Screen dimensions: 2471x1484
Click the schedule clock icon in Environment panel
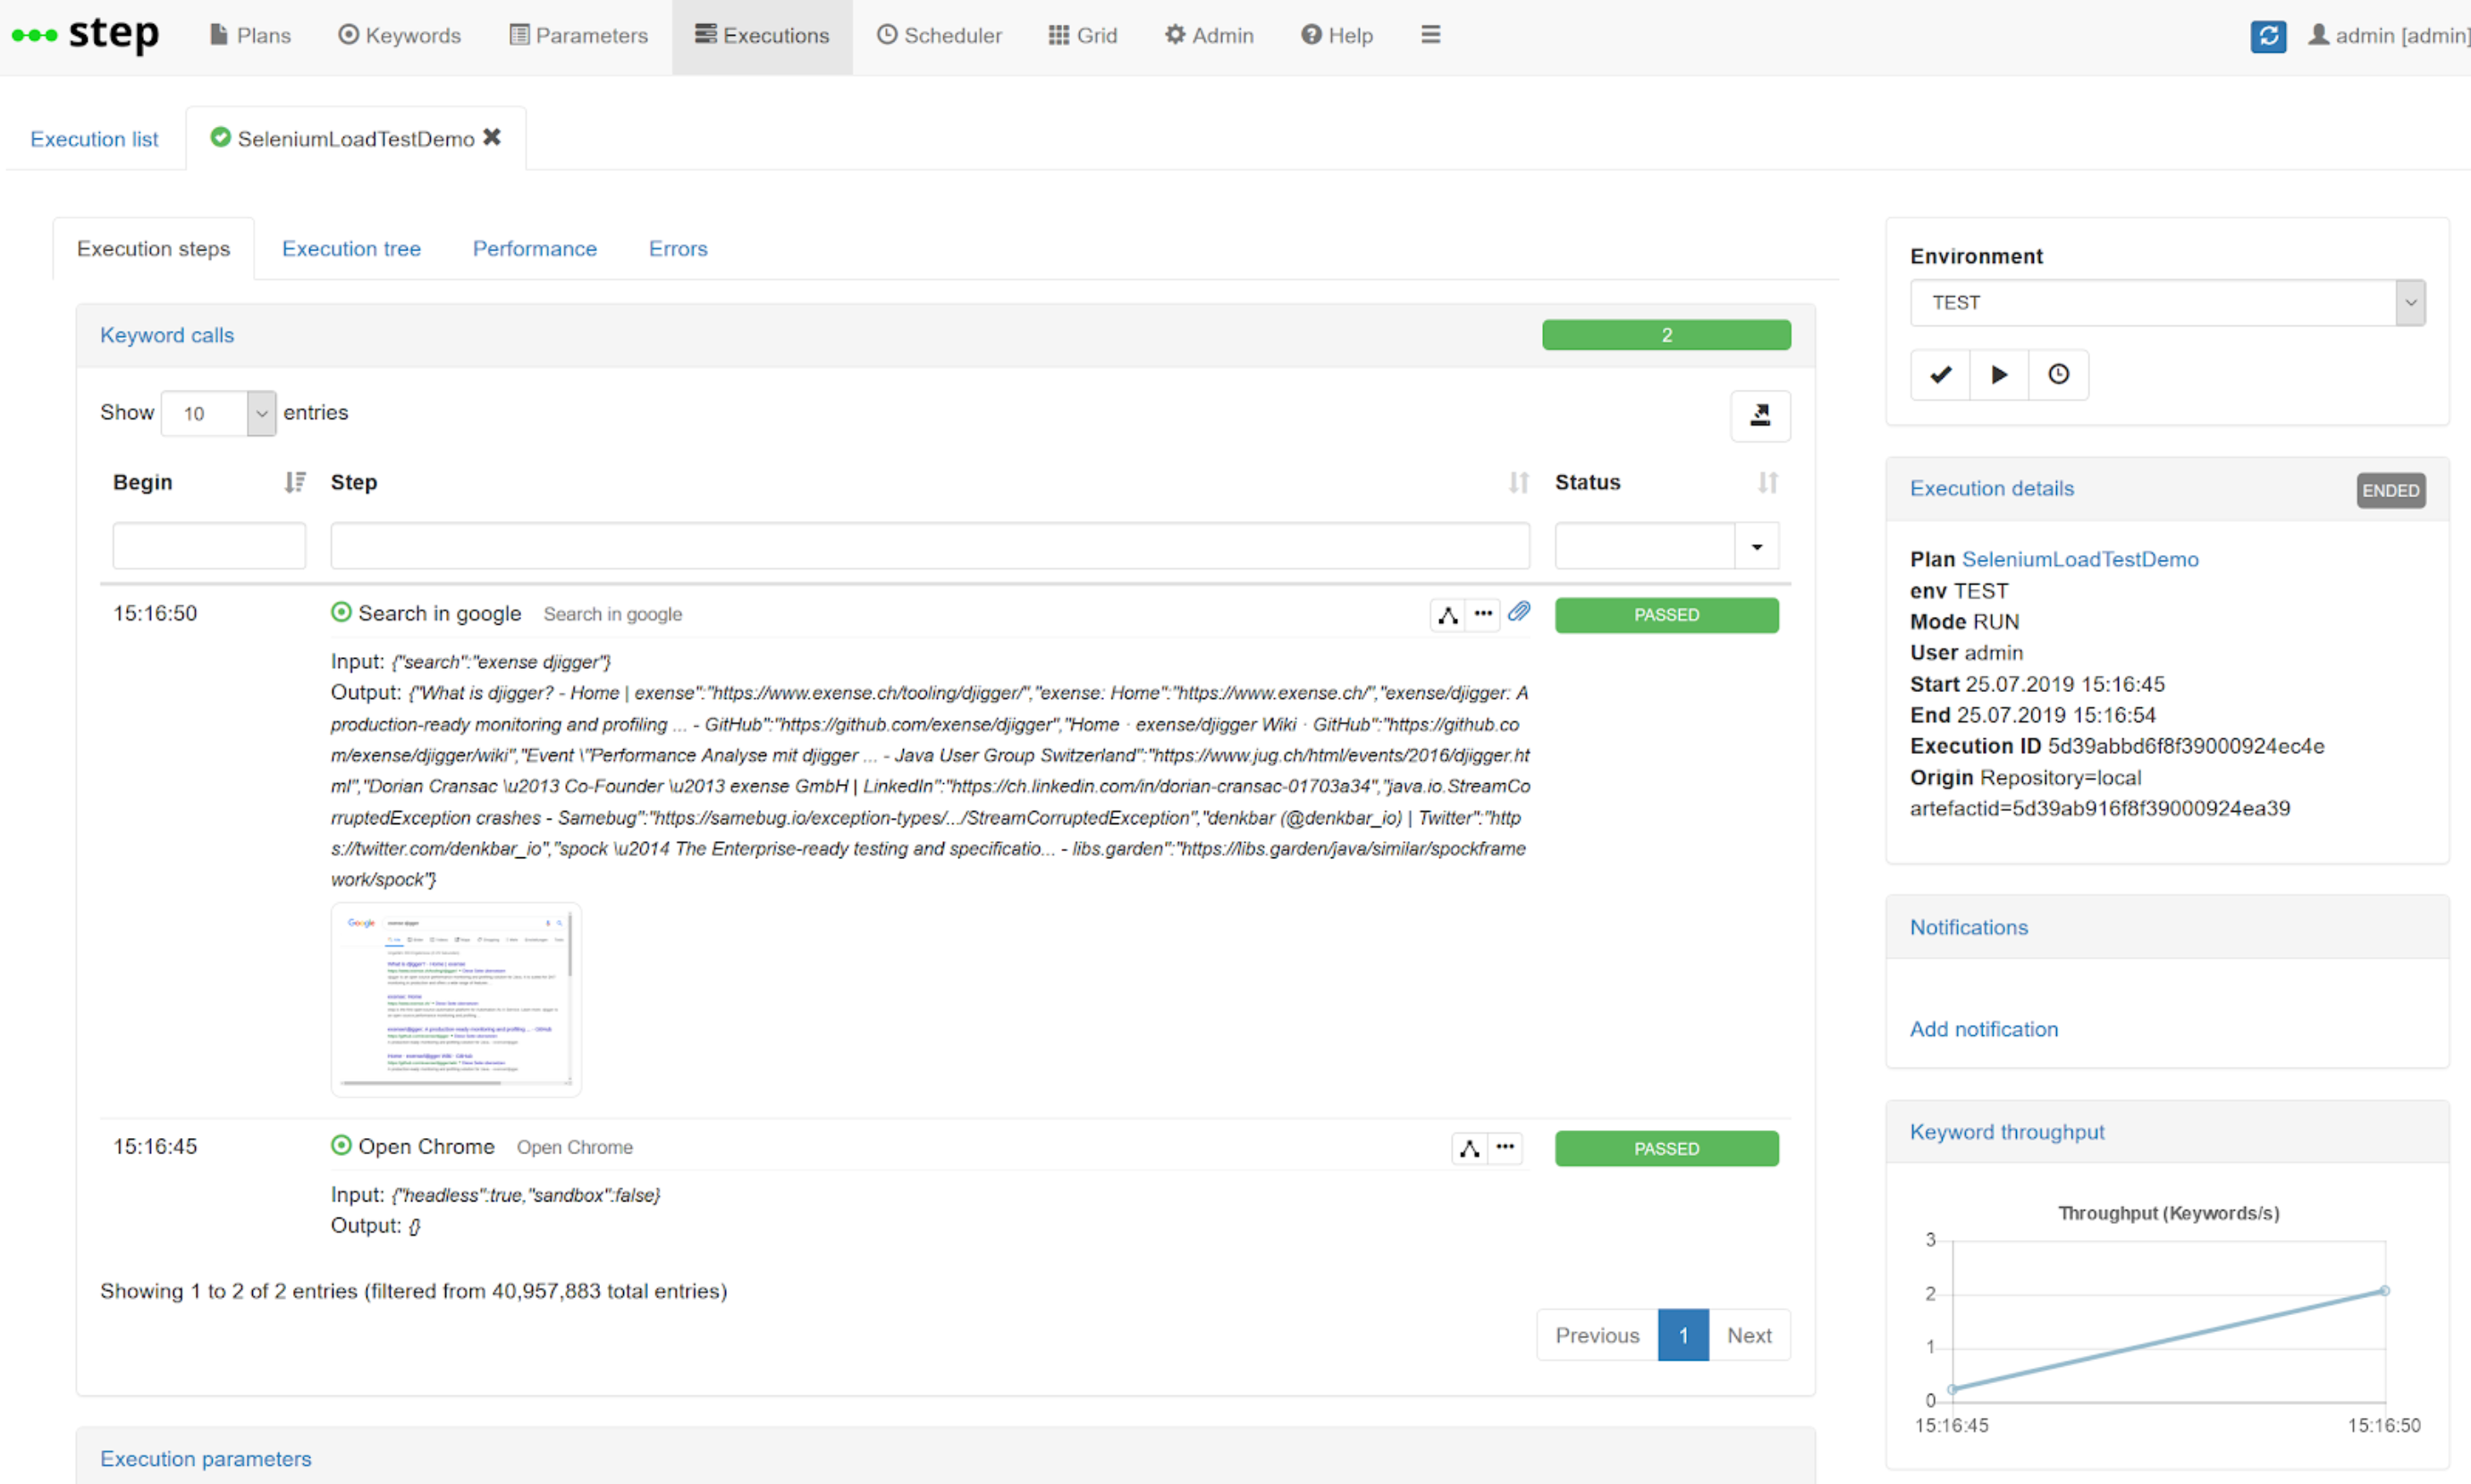[2058, 374]
